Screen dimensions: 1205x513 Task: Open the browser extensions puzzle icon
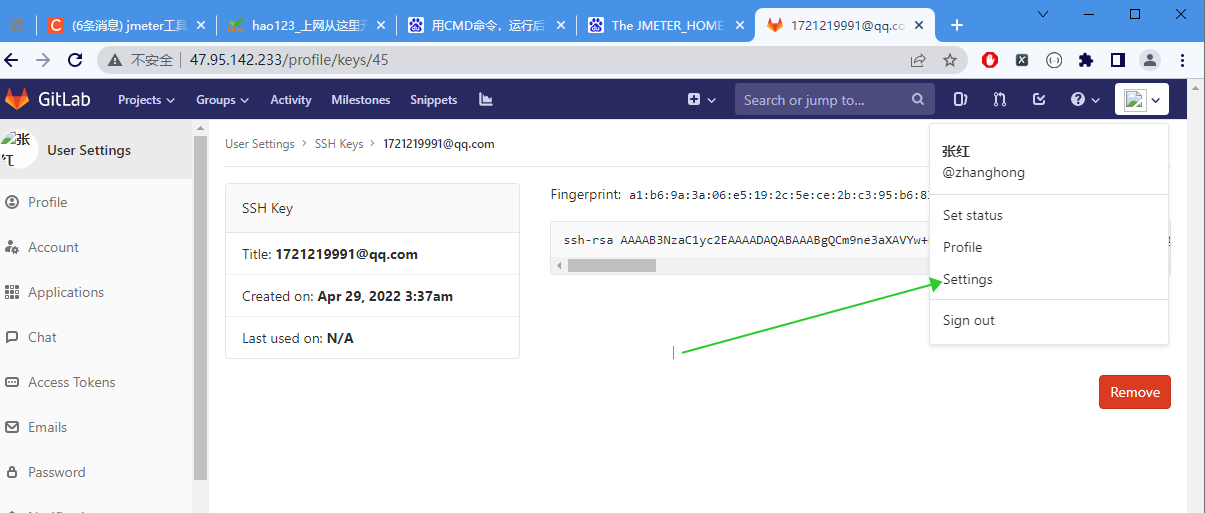[1086, 60]
